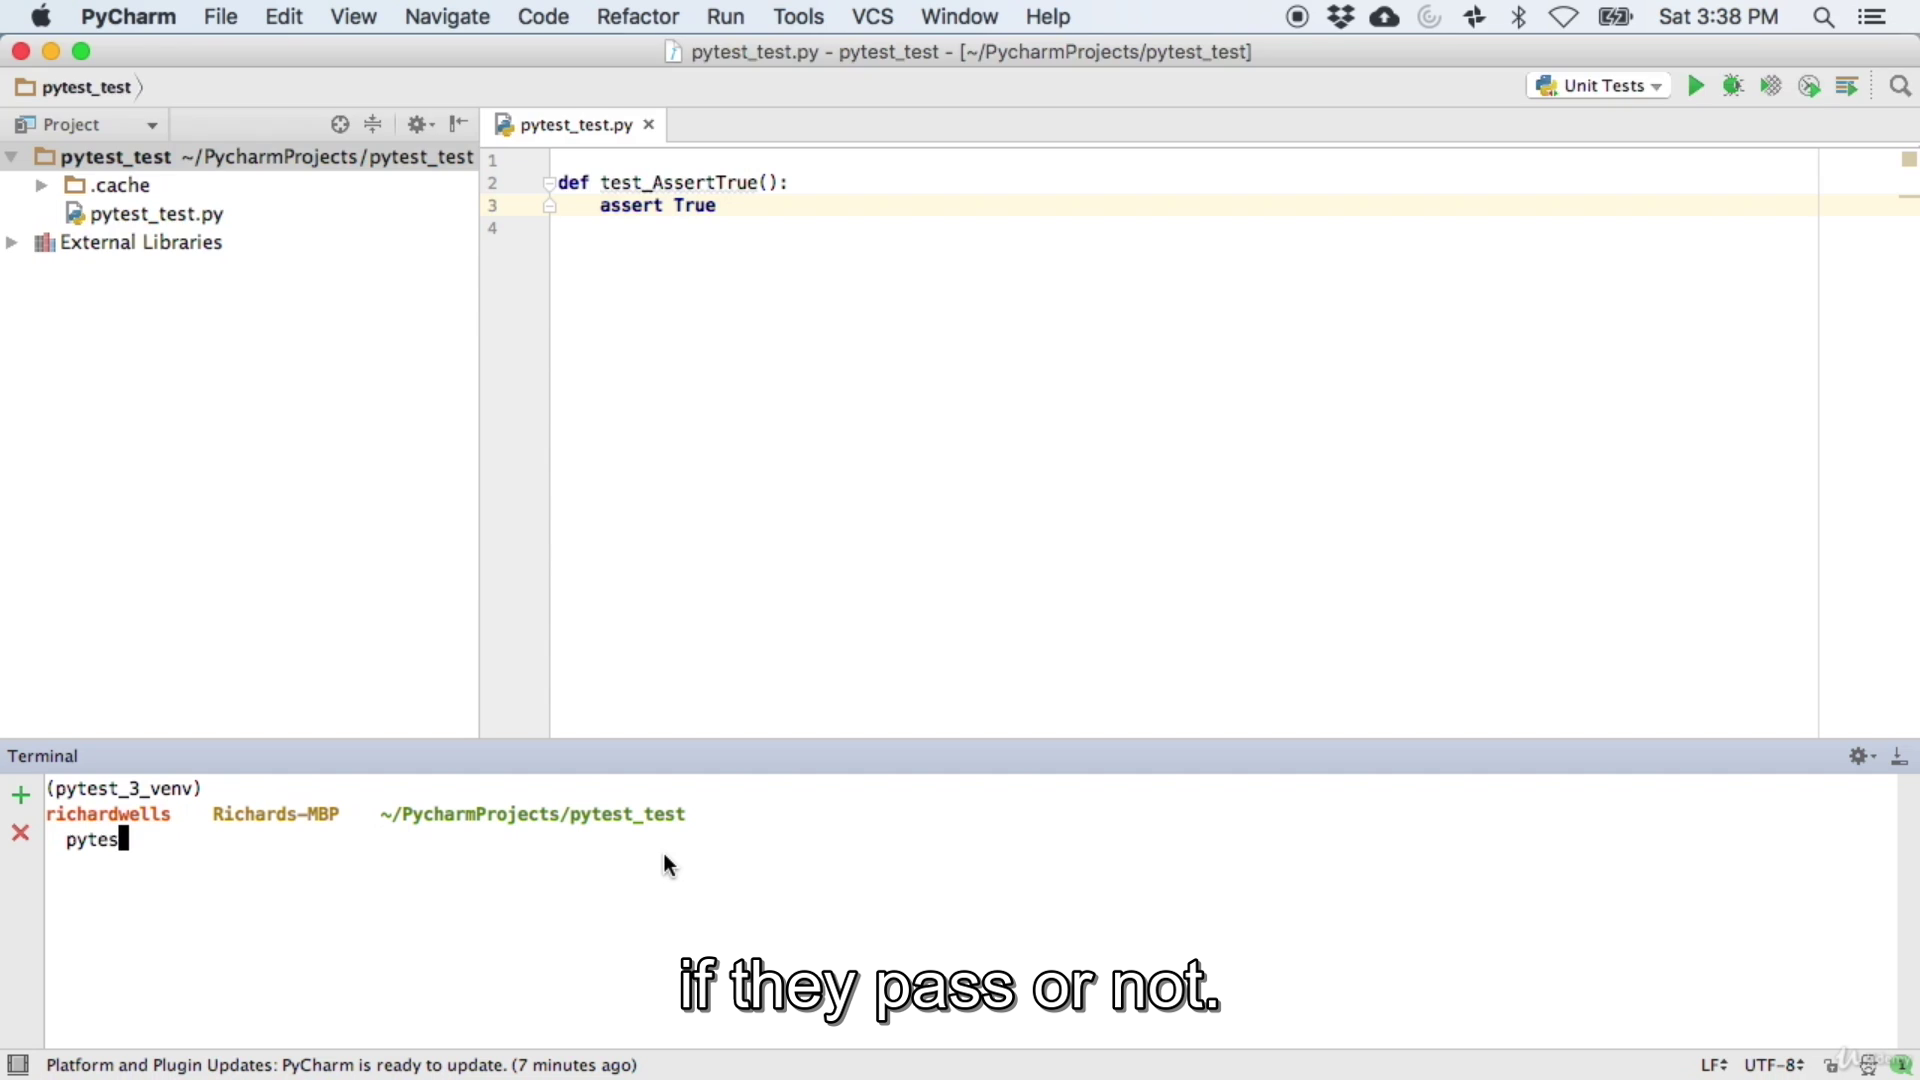Image resolution: width=1920 pixels, height=1080 pixels.
Task: Click the Debug bug icon
Action: tap(1733, 86)
